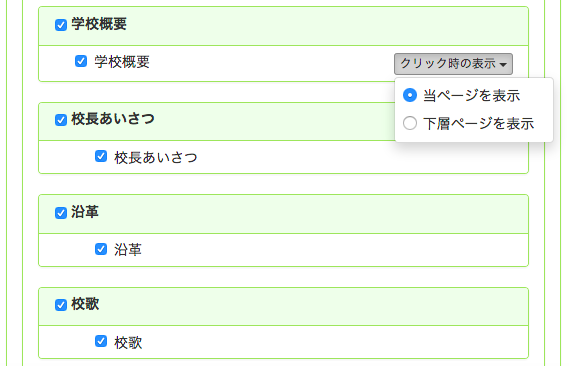Choose the 下層ページを表示 menu label
The width and height of the screenshot is (569, 366).
(x=478, y=124)
